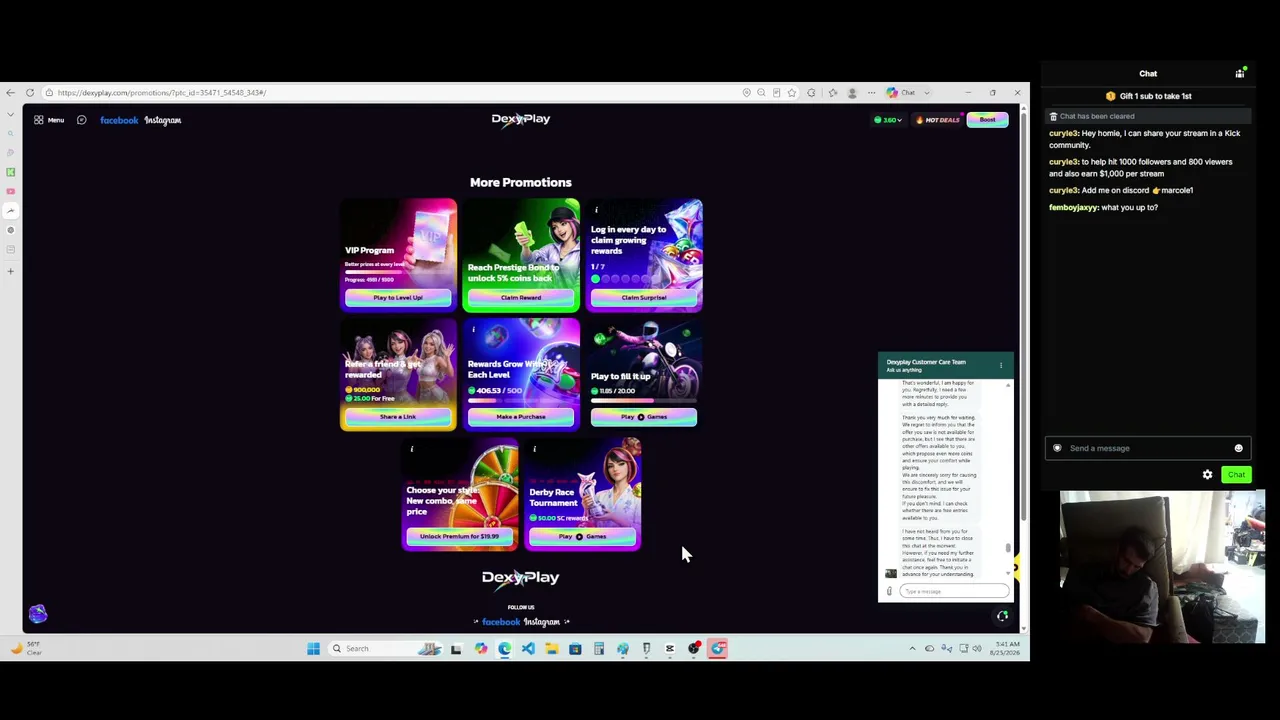Click the floating support headset icon

pos(1002,616)
